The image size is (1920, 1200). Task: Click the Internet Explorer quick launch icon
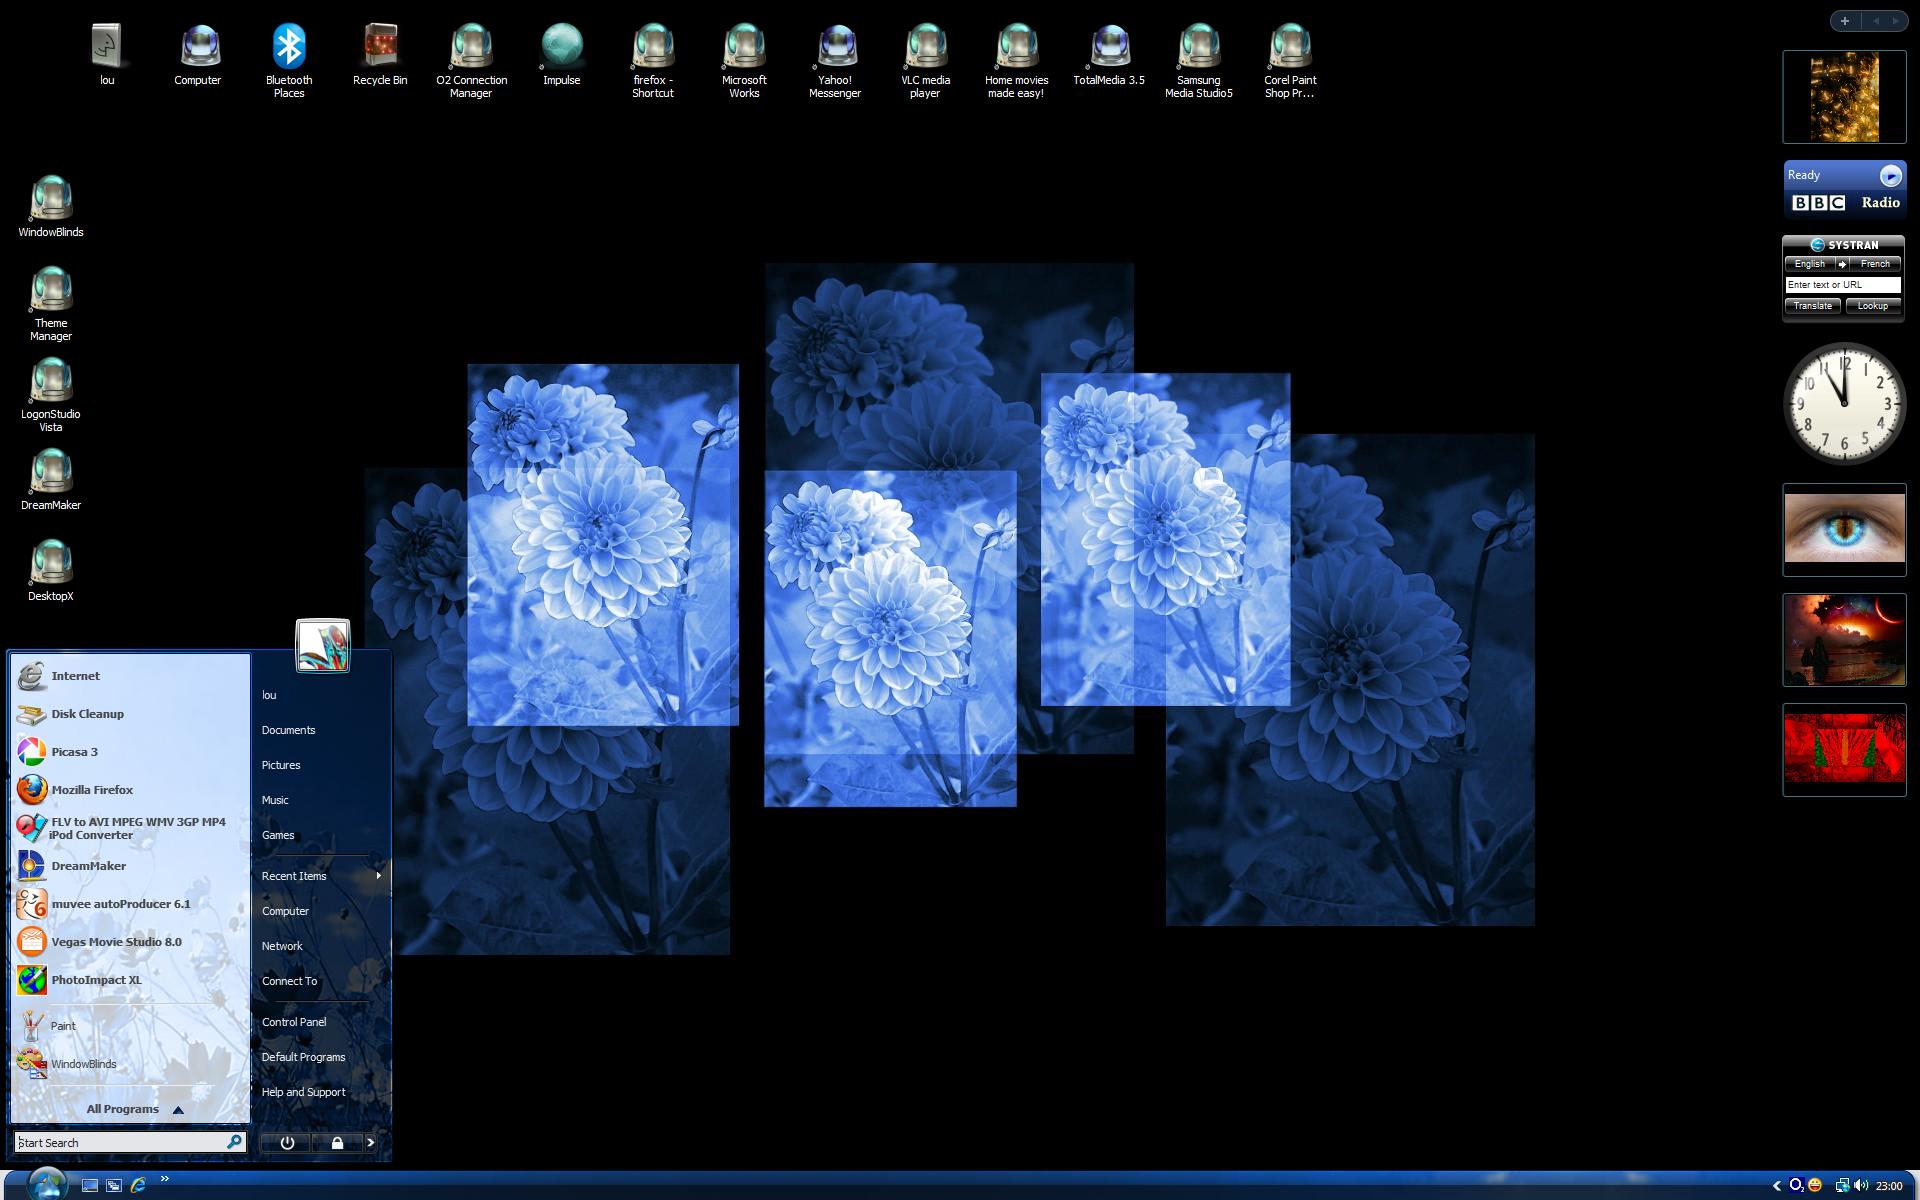[138, 1185]
